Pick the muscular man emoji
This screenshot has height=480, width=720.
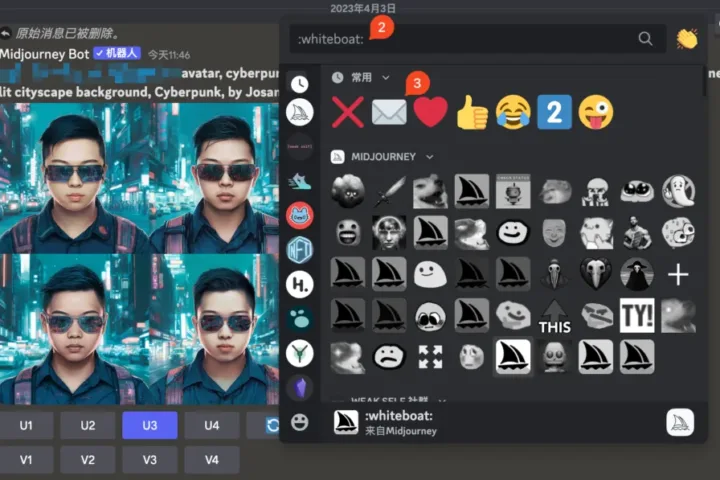[637, 232]
